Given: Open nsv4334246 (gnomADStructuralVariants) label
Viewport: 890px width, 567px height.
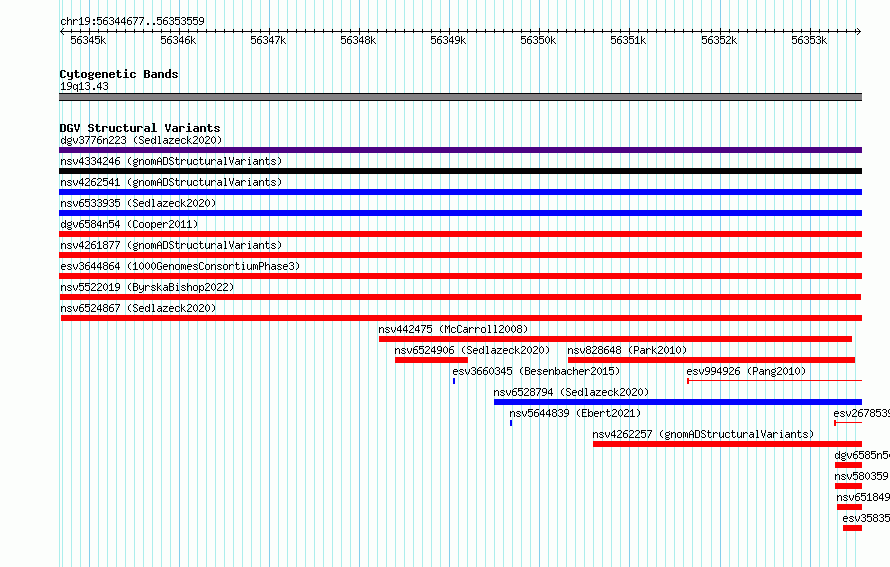Looking at the screenshot, I should 171,161.
